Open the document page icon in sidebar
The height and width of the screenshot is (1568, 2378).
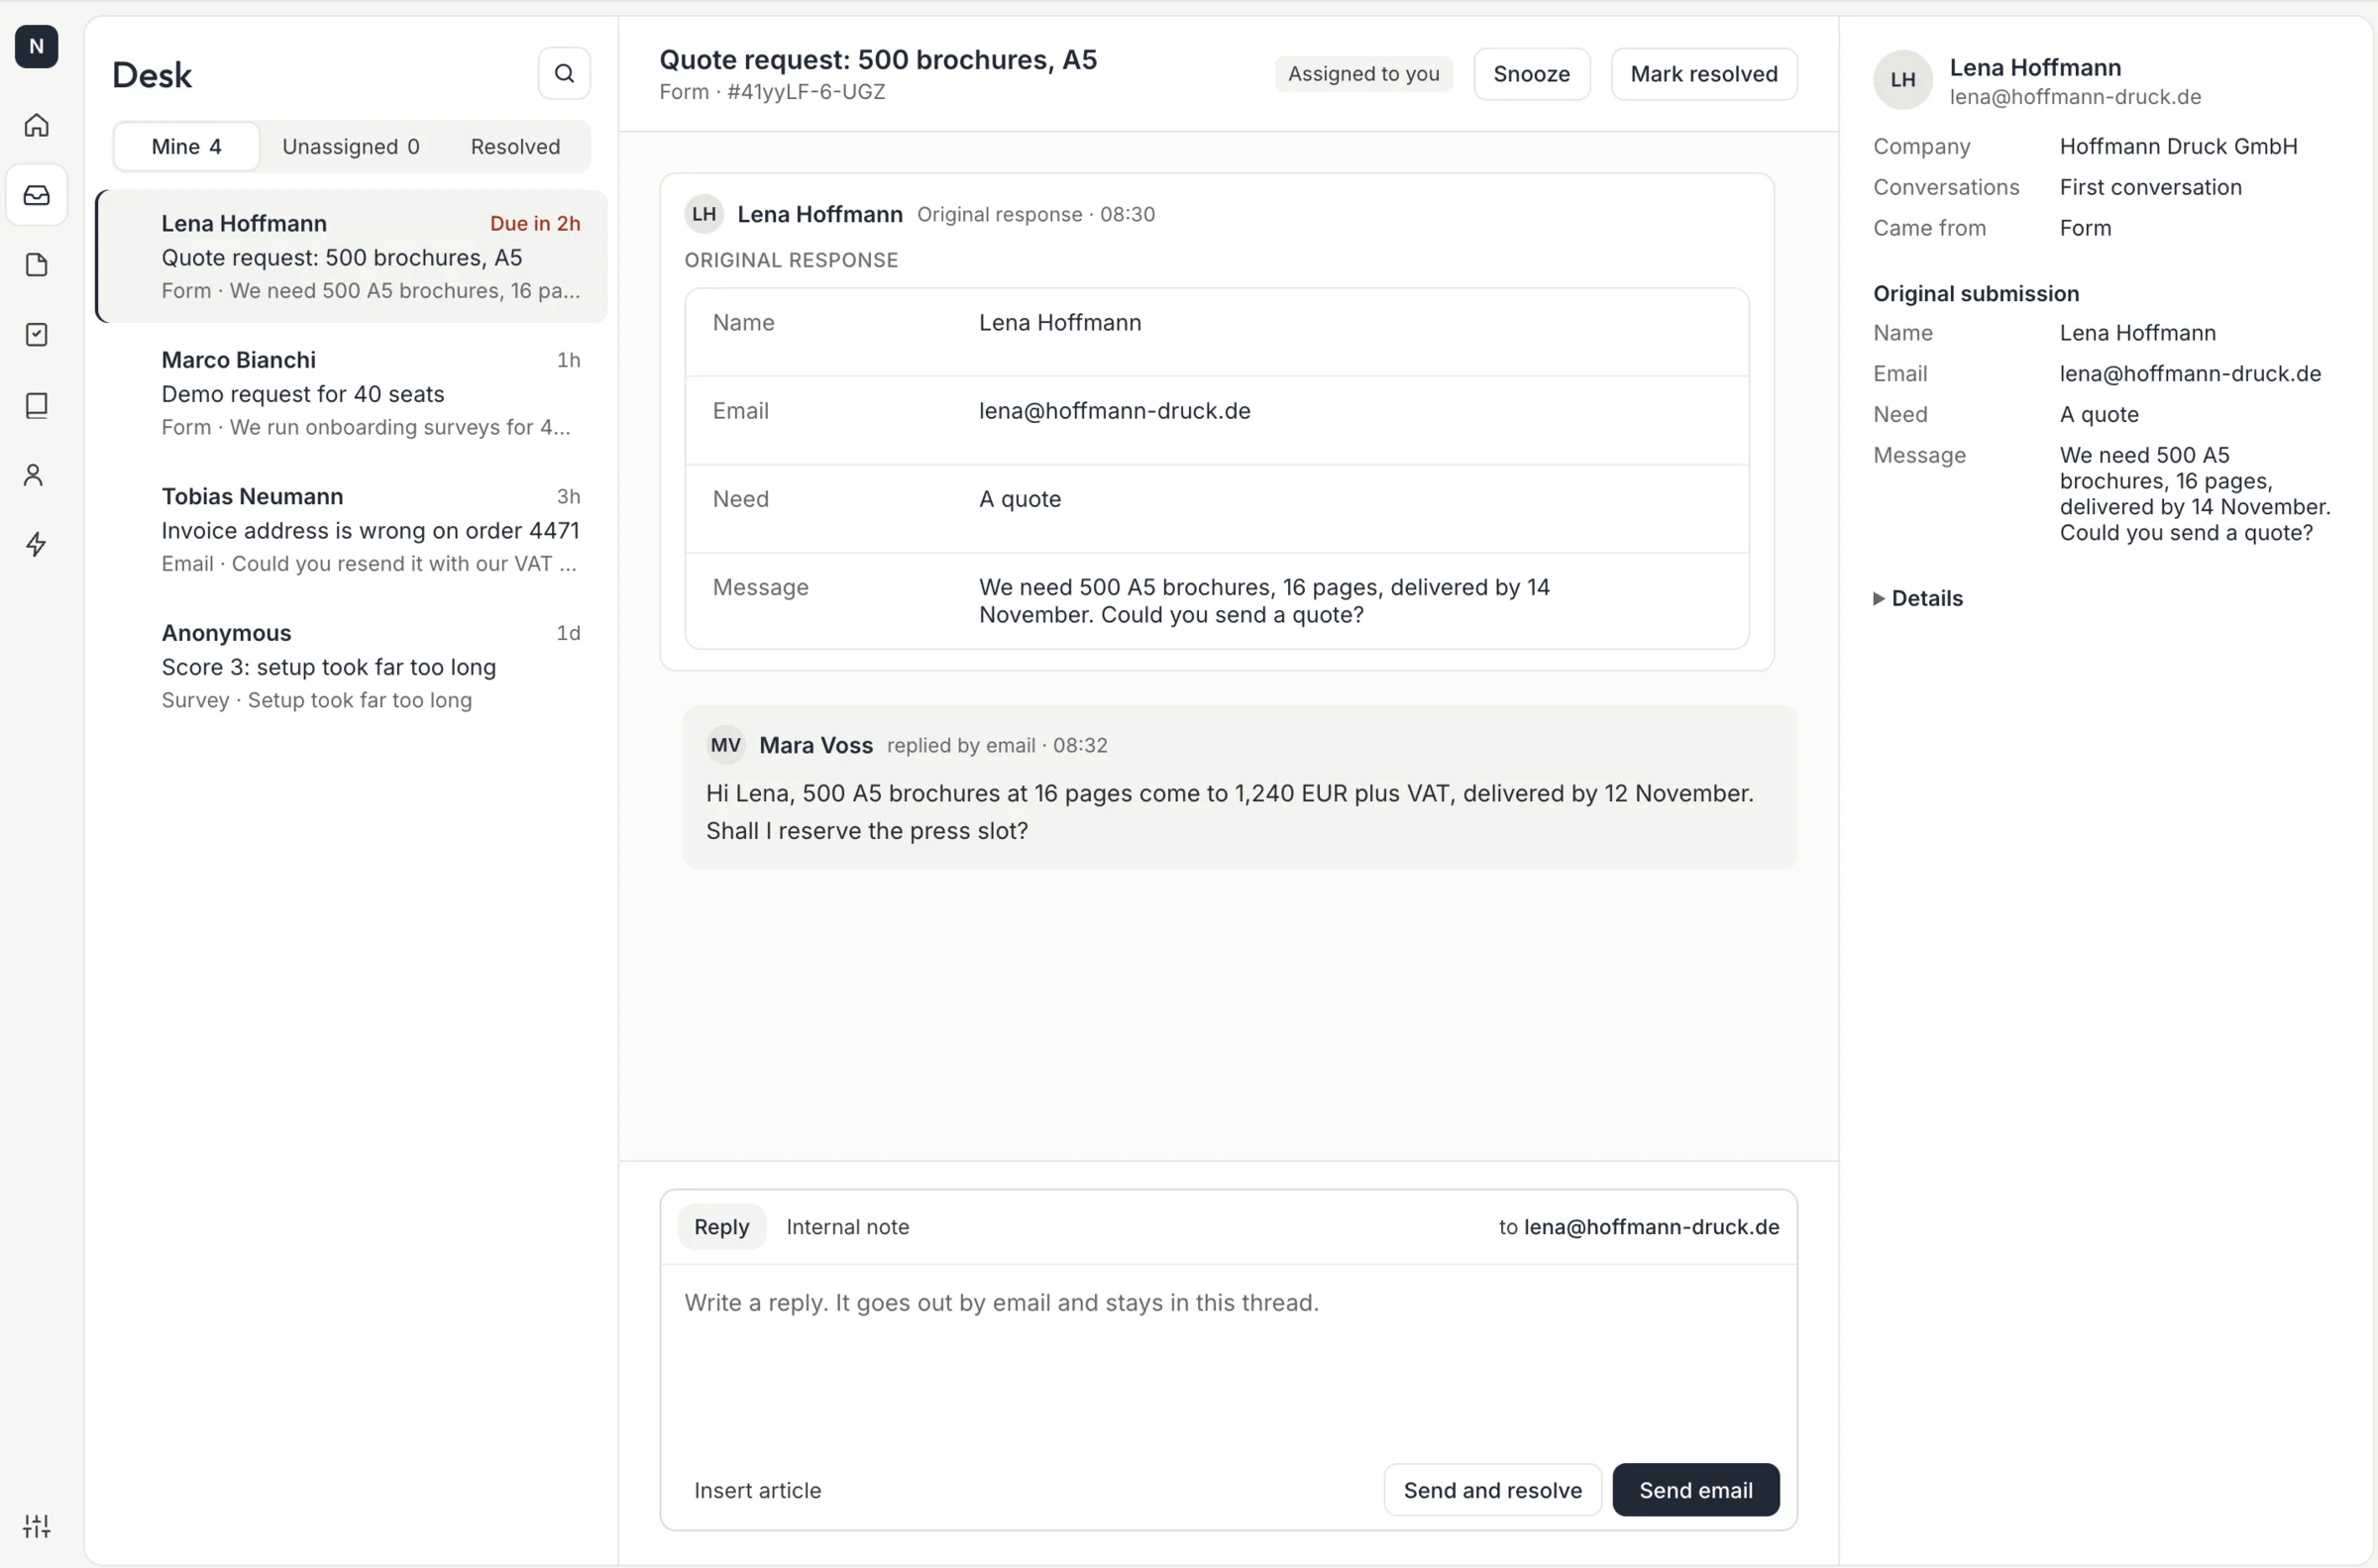click(36, 265)
